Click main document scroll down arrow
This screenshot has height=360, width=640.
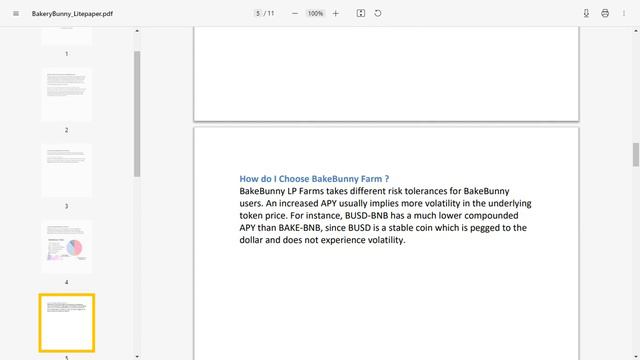pos(636,356)
